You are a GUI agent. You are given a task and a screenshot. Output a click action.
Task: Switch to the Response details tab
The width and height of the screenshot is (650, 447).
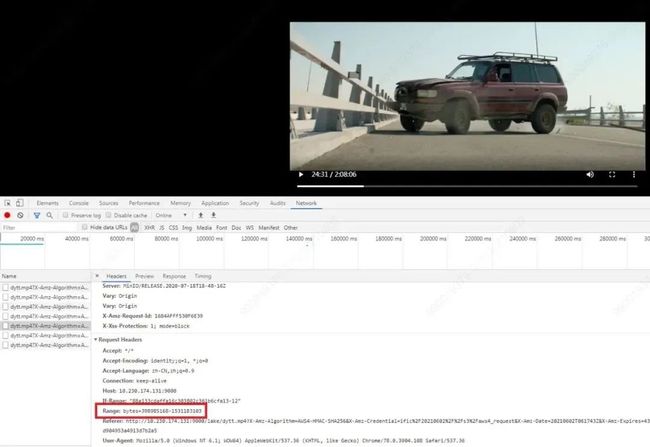(x=174, y=276)
